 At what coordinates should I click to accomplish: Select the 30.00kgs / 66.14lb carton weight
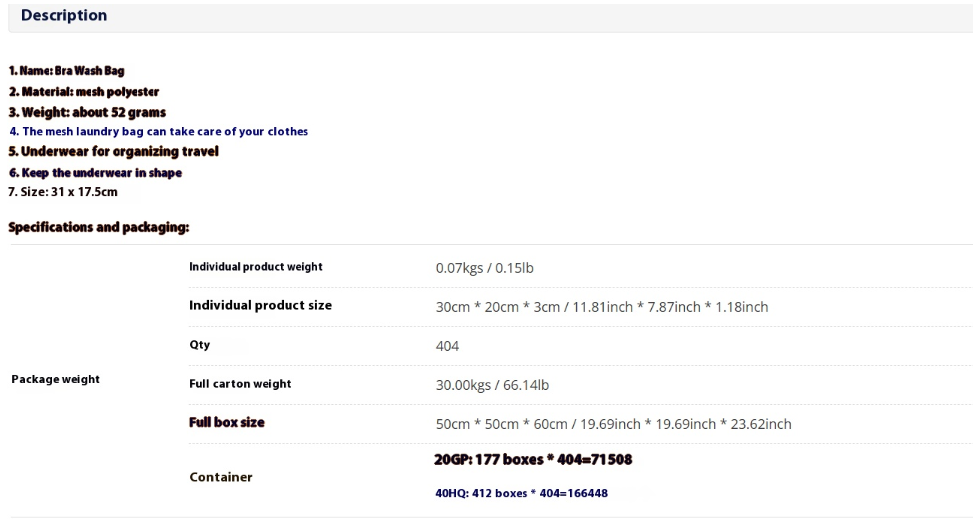[x=492, y=385]
